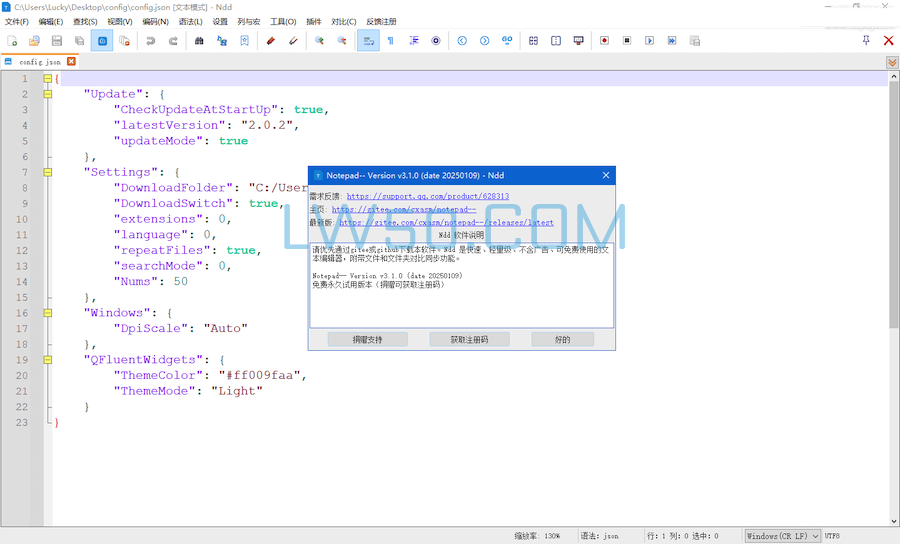Open the gitee notepad-- homepage link
Image resolution: width=900 pixels, height=544 pixels.
coord(404,209)
